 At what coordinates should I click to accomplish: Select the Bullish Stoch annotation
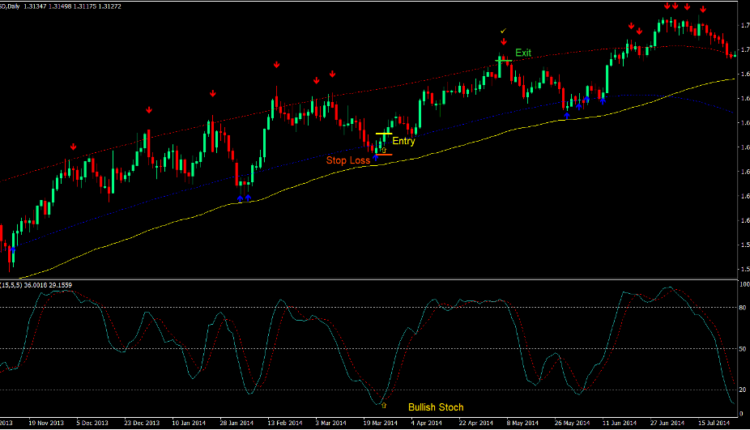[x=436, y=408]
